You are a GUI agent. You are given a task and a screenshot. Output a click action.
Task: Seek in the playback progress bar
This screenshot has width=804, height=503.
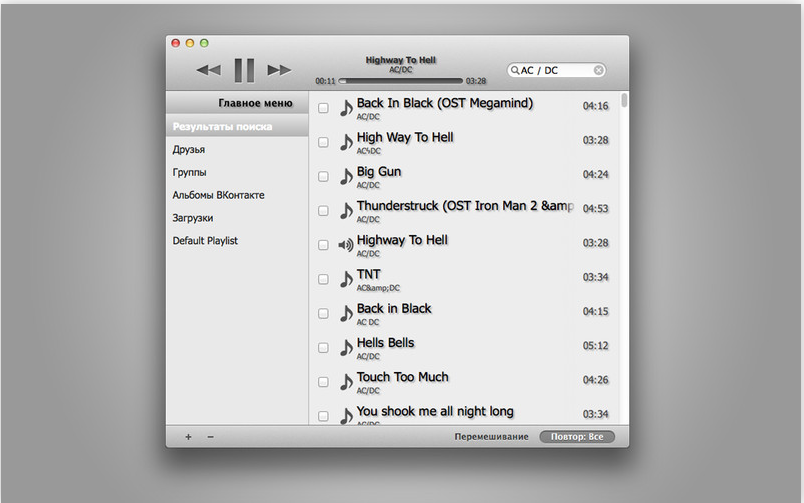(400, 81)
